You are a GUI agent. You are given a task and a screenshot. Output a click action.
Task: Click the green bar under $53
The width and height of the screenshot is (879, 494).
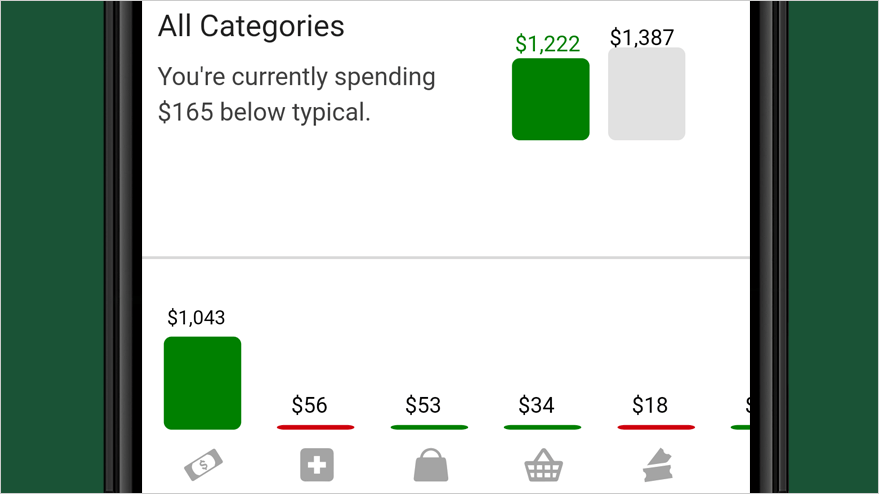[x=429, y=427]
